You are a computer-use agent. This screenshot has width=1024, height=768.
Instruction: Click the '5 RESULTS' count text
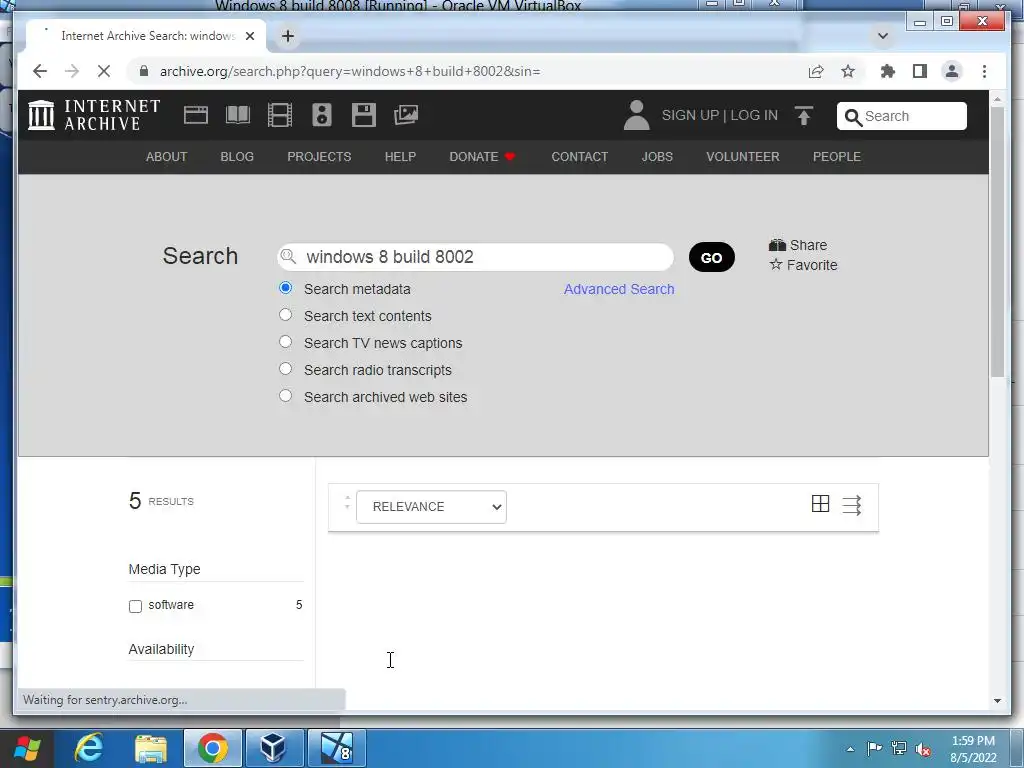point(161,501)
